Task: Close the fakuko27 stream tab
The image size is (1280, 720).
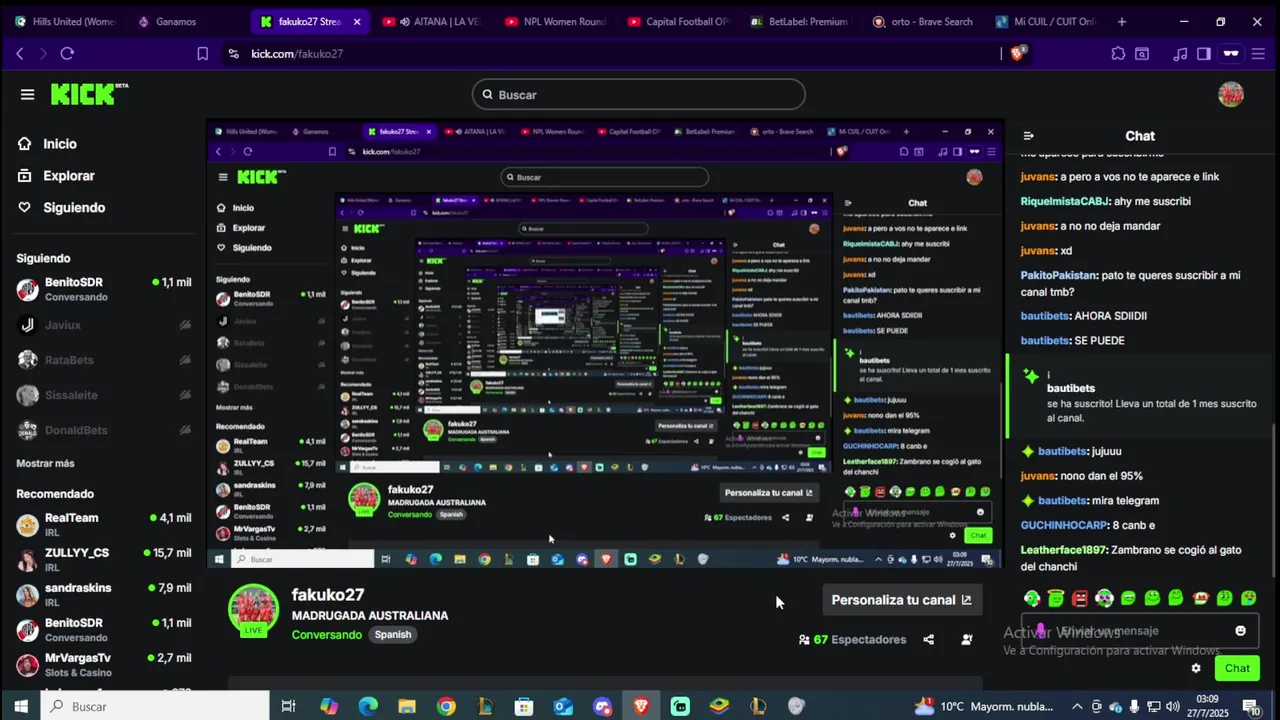Action: [357, 21]
